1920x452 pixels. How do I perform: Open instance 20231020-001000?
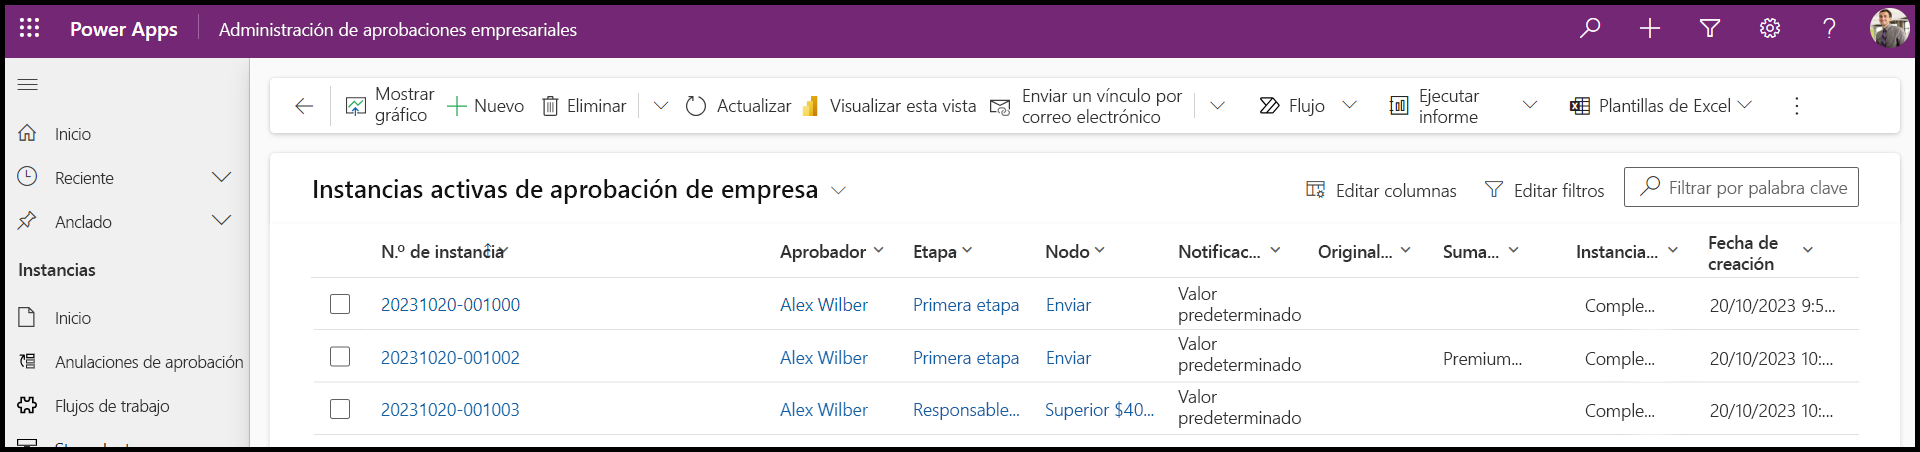click(x=450, y=305)
